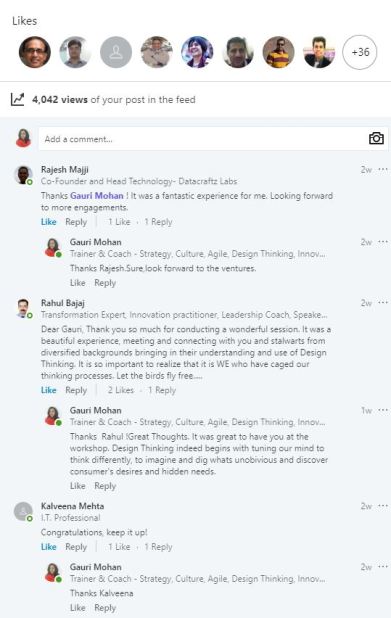
Task: Open options menu for Gauri's reply to Rajesh
Action: pyautogui.click(x=383, y=242)
